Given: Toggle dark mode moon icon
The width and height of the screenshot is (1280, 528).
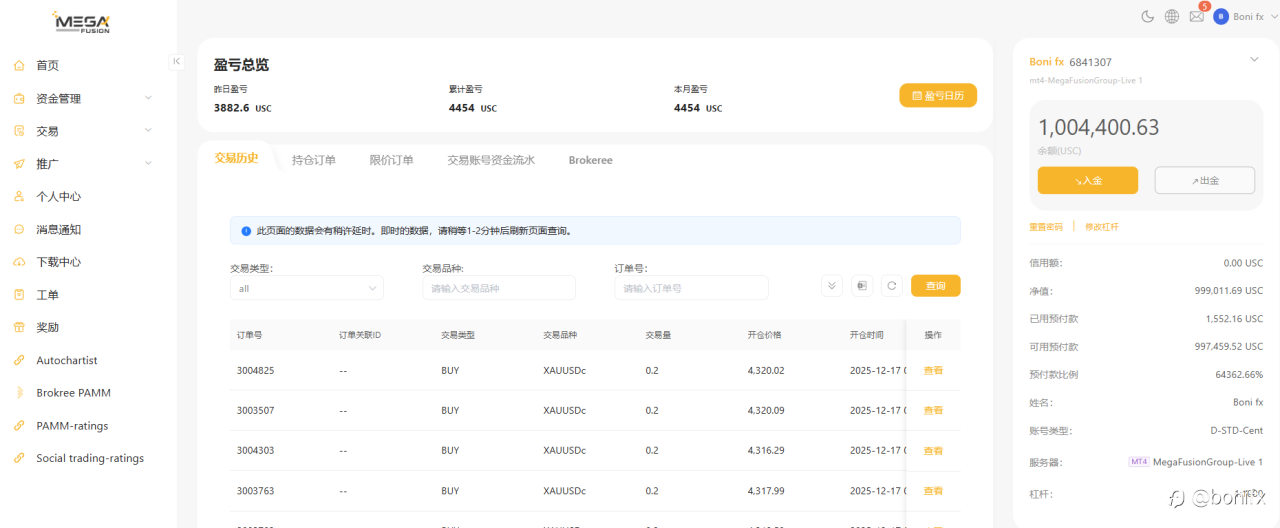Looking at the screenshot, I should click(x=1147, y=16).
